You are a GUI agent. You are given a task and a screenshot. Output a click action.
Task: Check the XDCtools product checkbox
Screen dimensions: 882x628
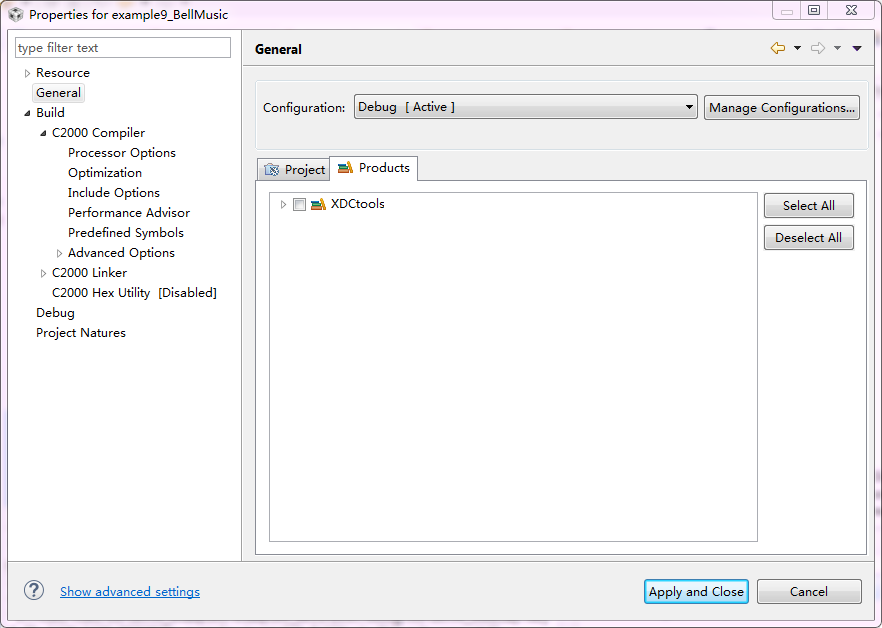[x=299, y=204]
